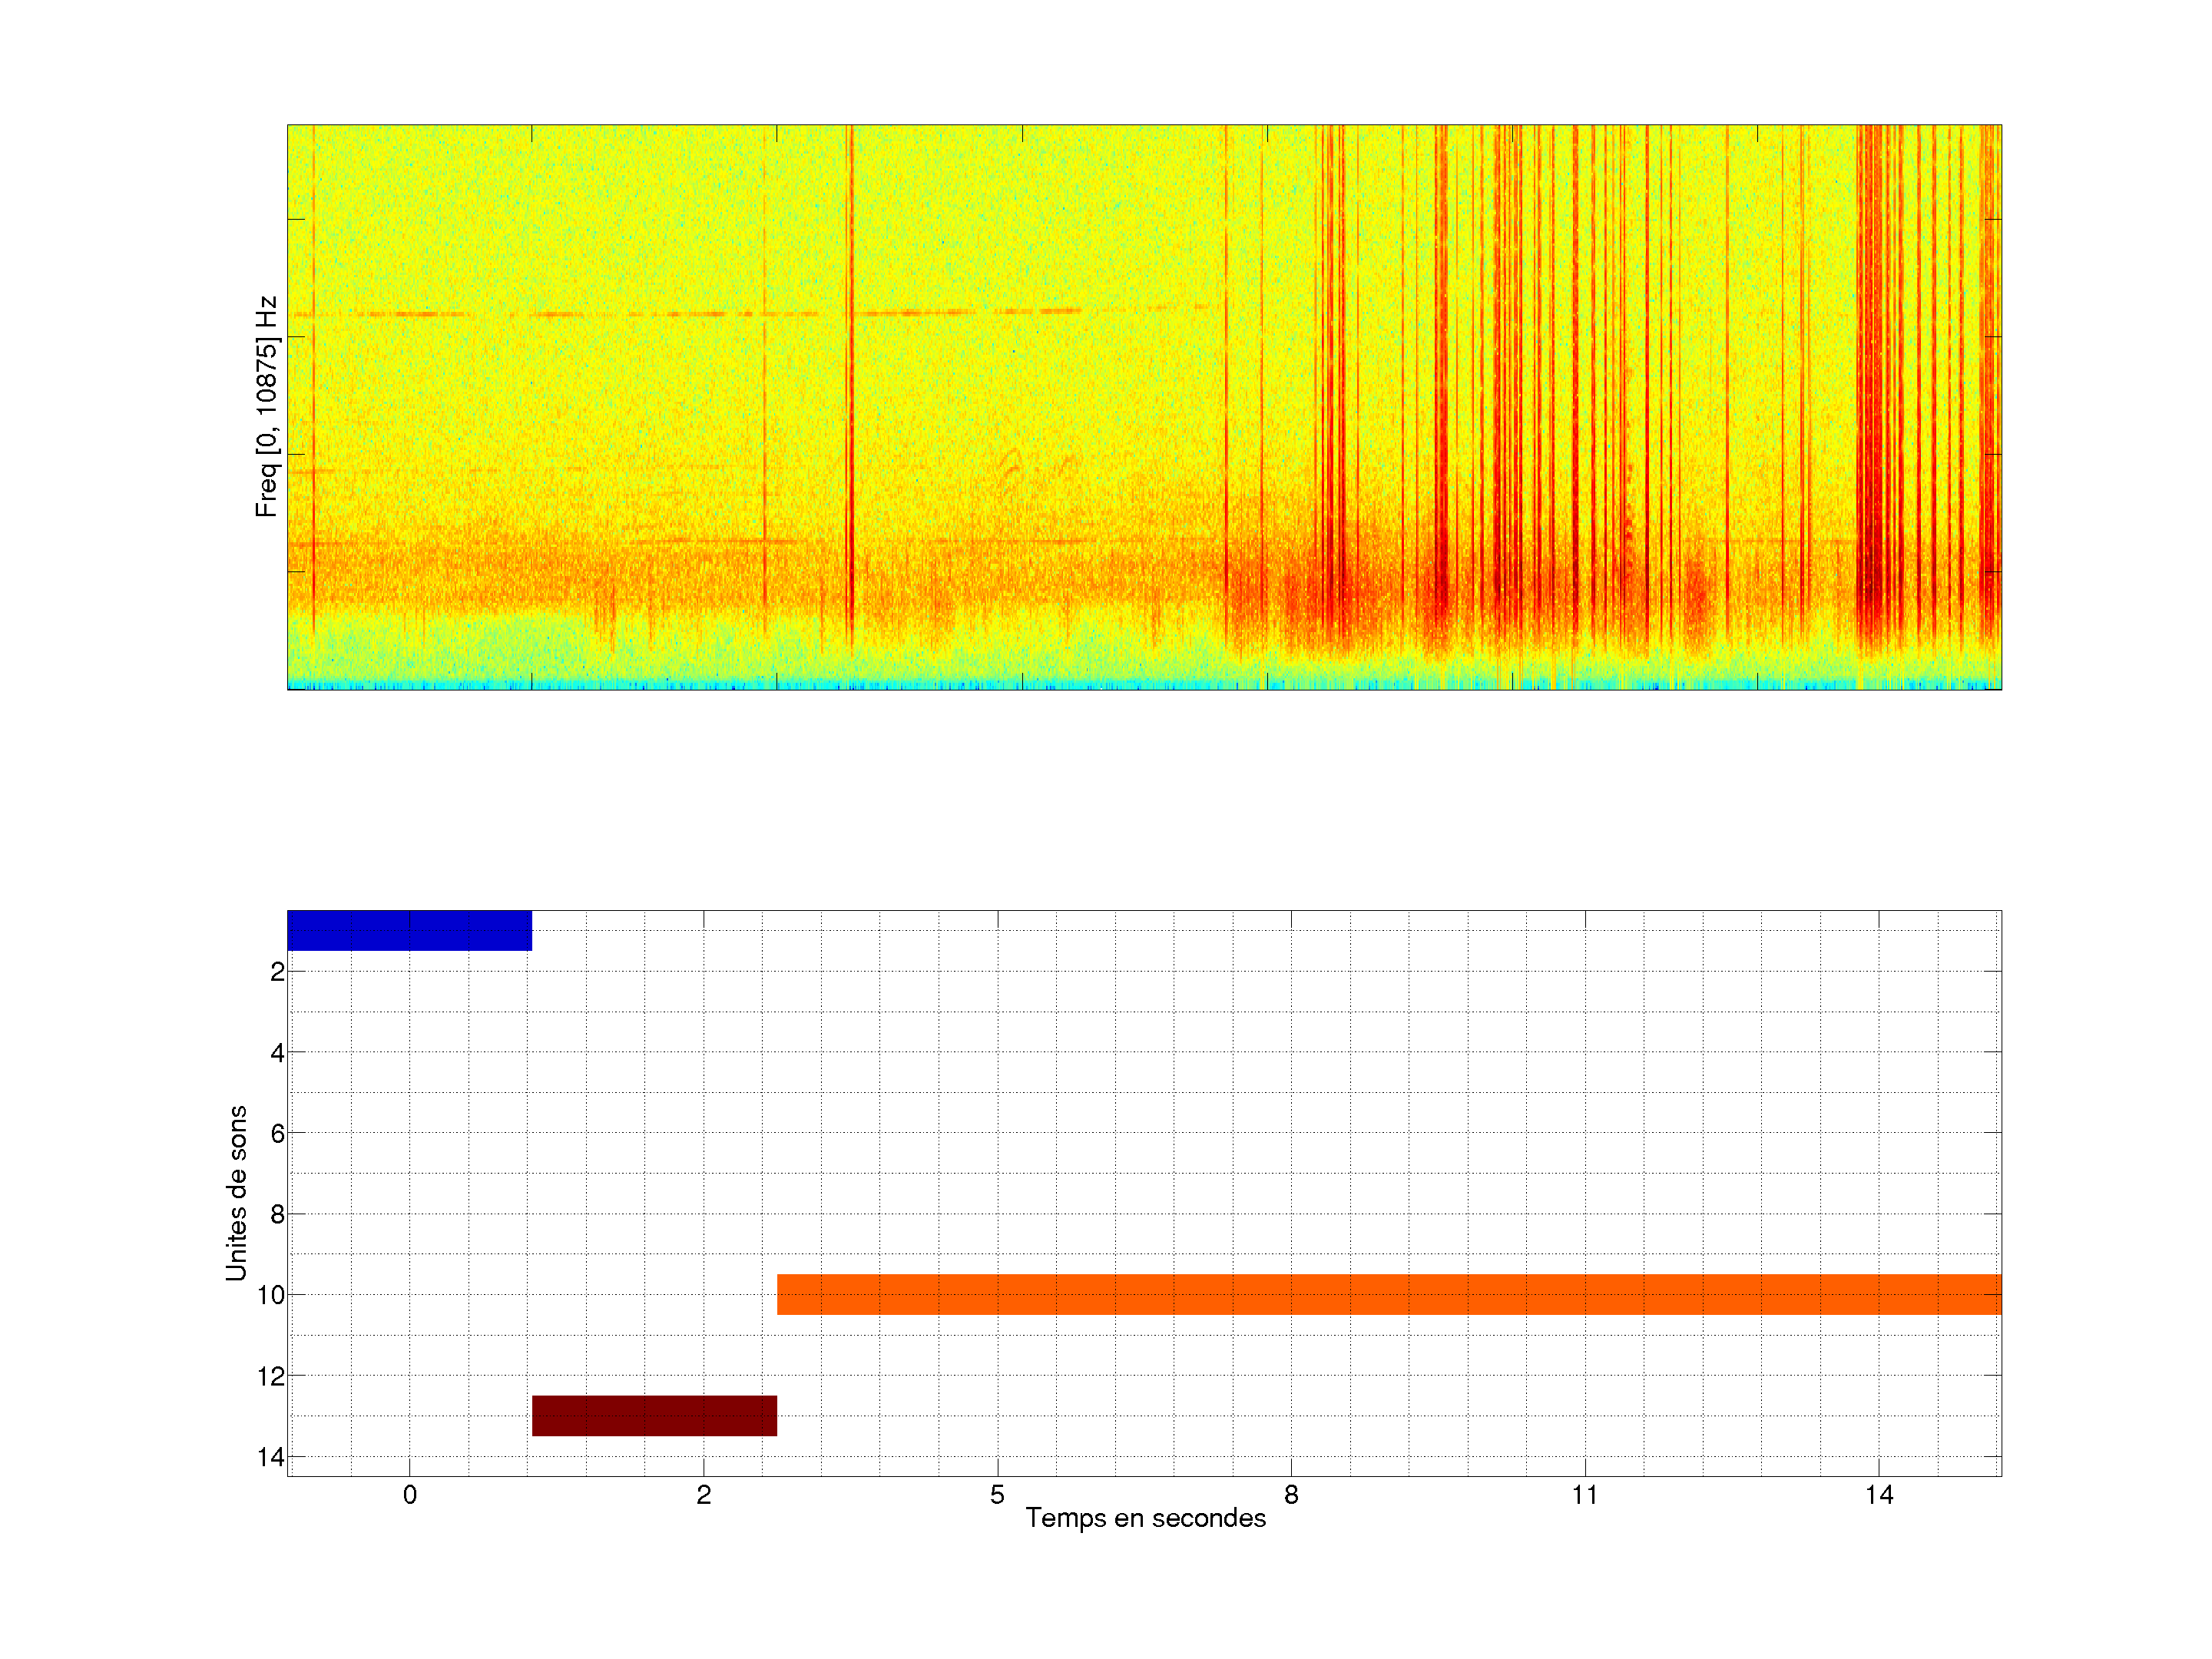
Task: Click the x-axis tick label 2
Action: [703, 1495]
